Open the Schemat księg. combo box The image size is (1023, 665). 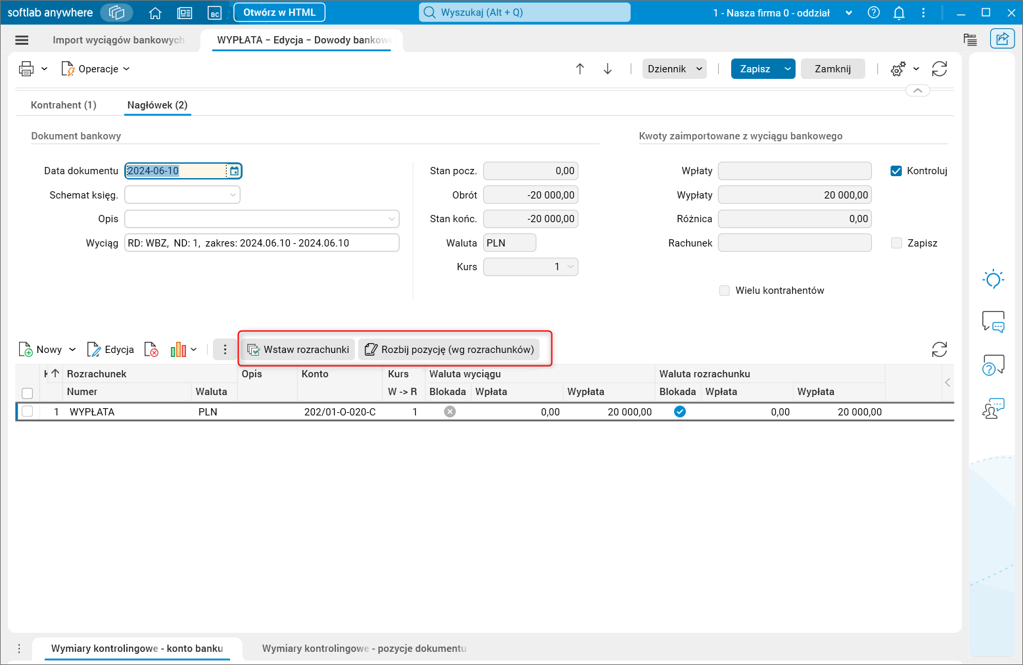click(182, 194)
